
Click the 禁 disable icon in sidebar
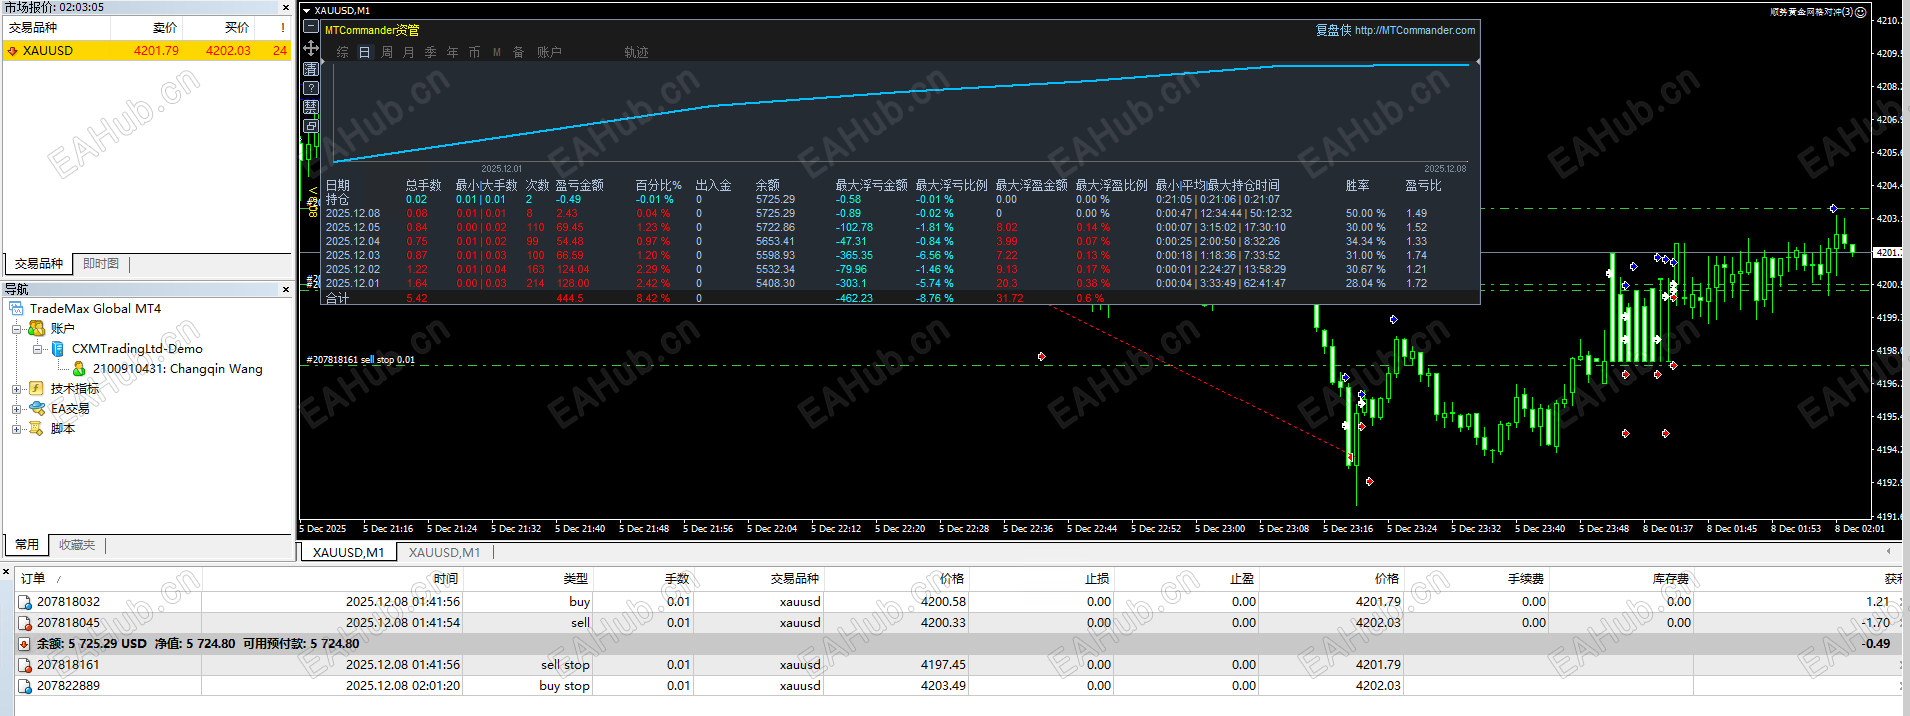311,106
